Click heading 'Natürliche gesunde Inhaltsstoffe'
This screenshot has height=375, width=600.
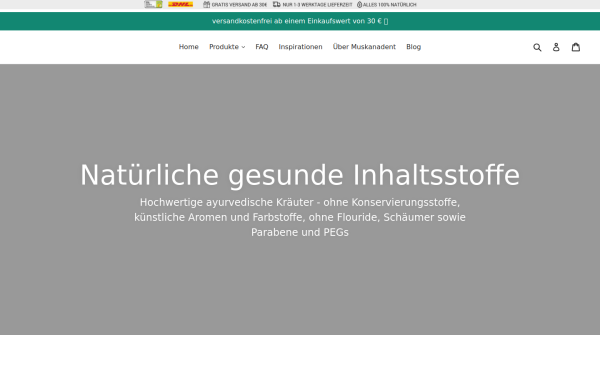[x=300, y=175]
